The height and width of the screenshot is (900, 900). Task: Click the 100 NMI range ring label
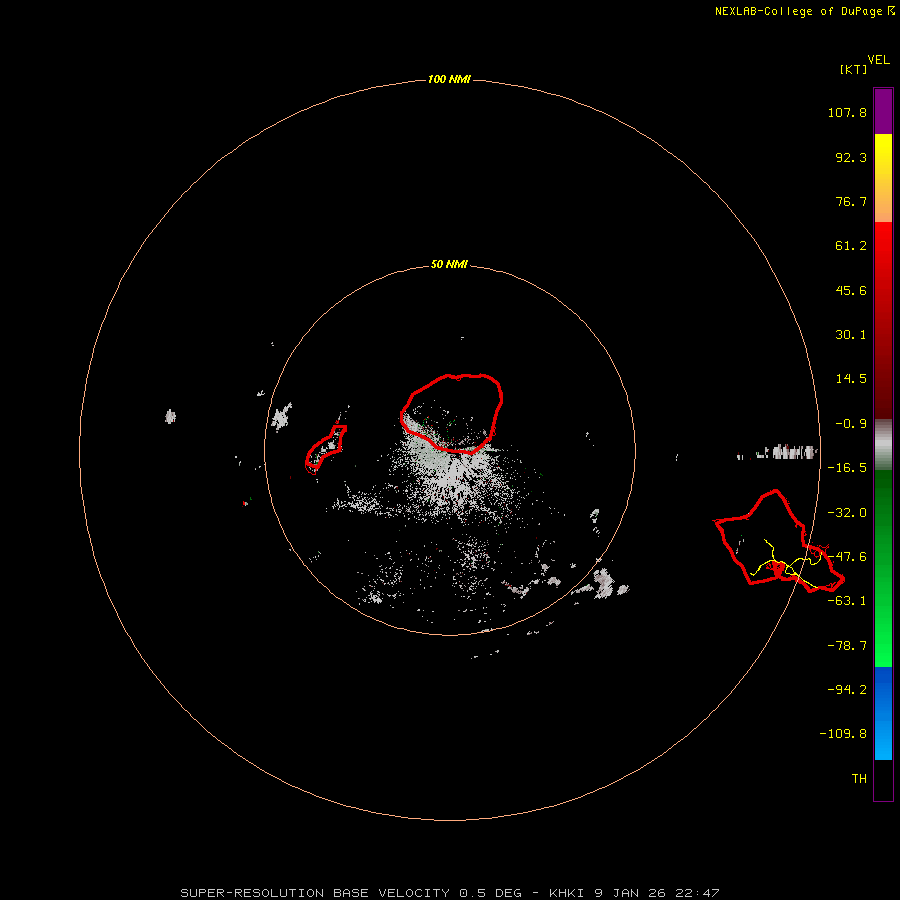(x=449, y=79)
